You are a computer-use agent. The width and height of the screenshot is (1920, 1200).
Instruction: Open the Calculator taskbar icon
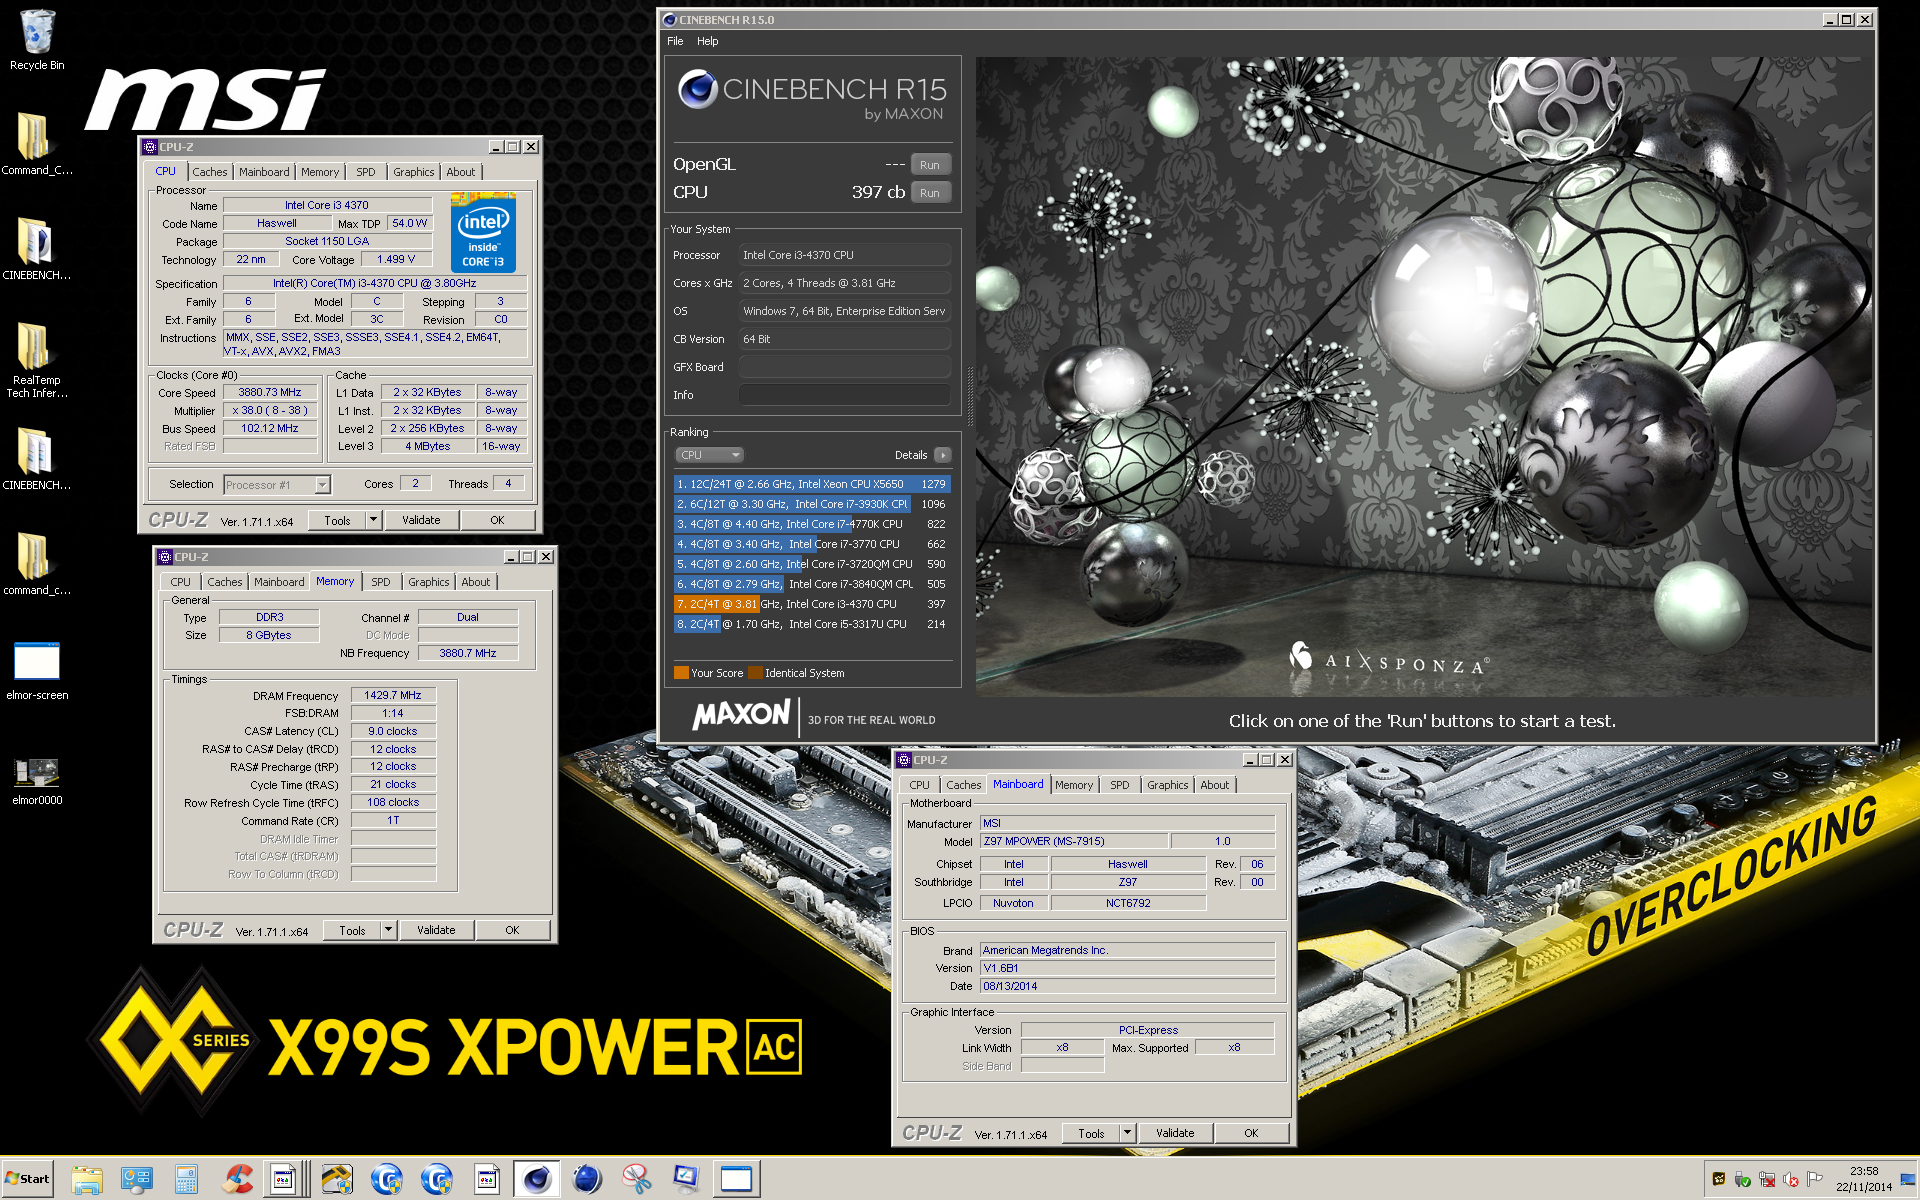point(186,1179)
